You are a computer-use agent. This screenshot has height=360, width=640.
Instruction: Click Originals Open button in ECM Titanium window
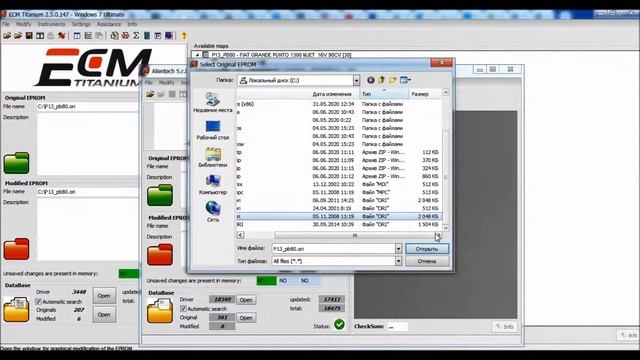[x=104, y=314]
